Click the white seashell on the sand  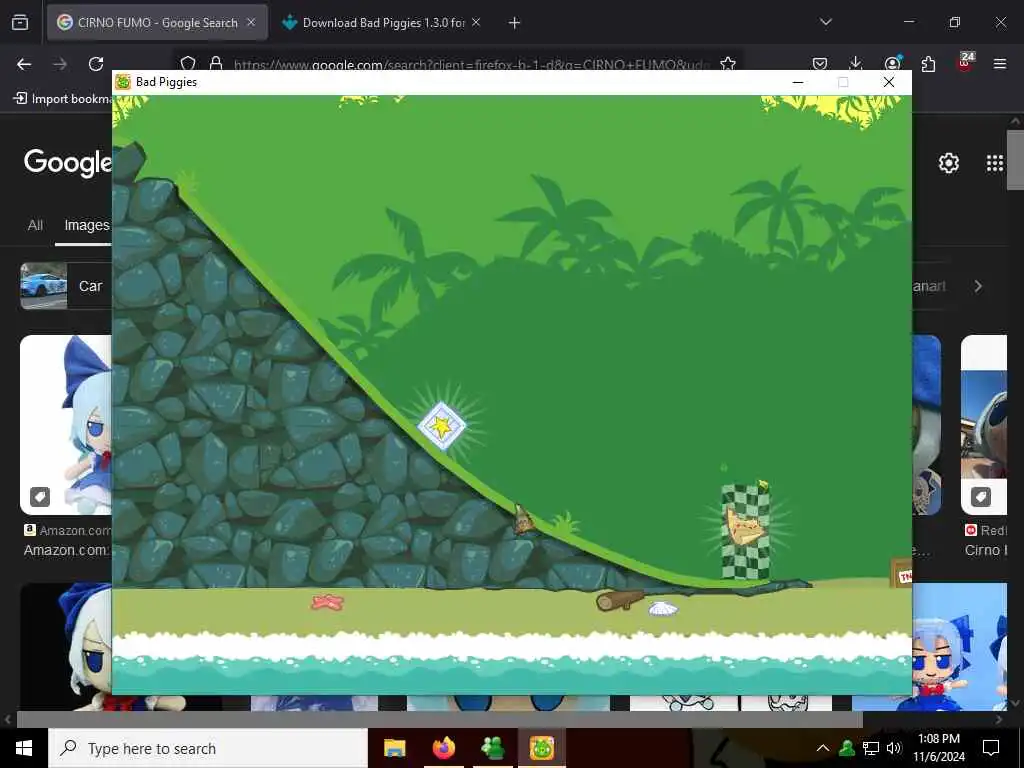pos(662,609)
